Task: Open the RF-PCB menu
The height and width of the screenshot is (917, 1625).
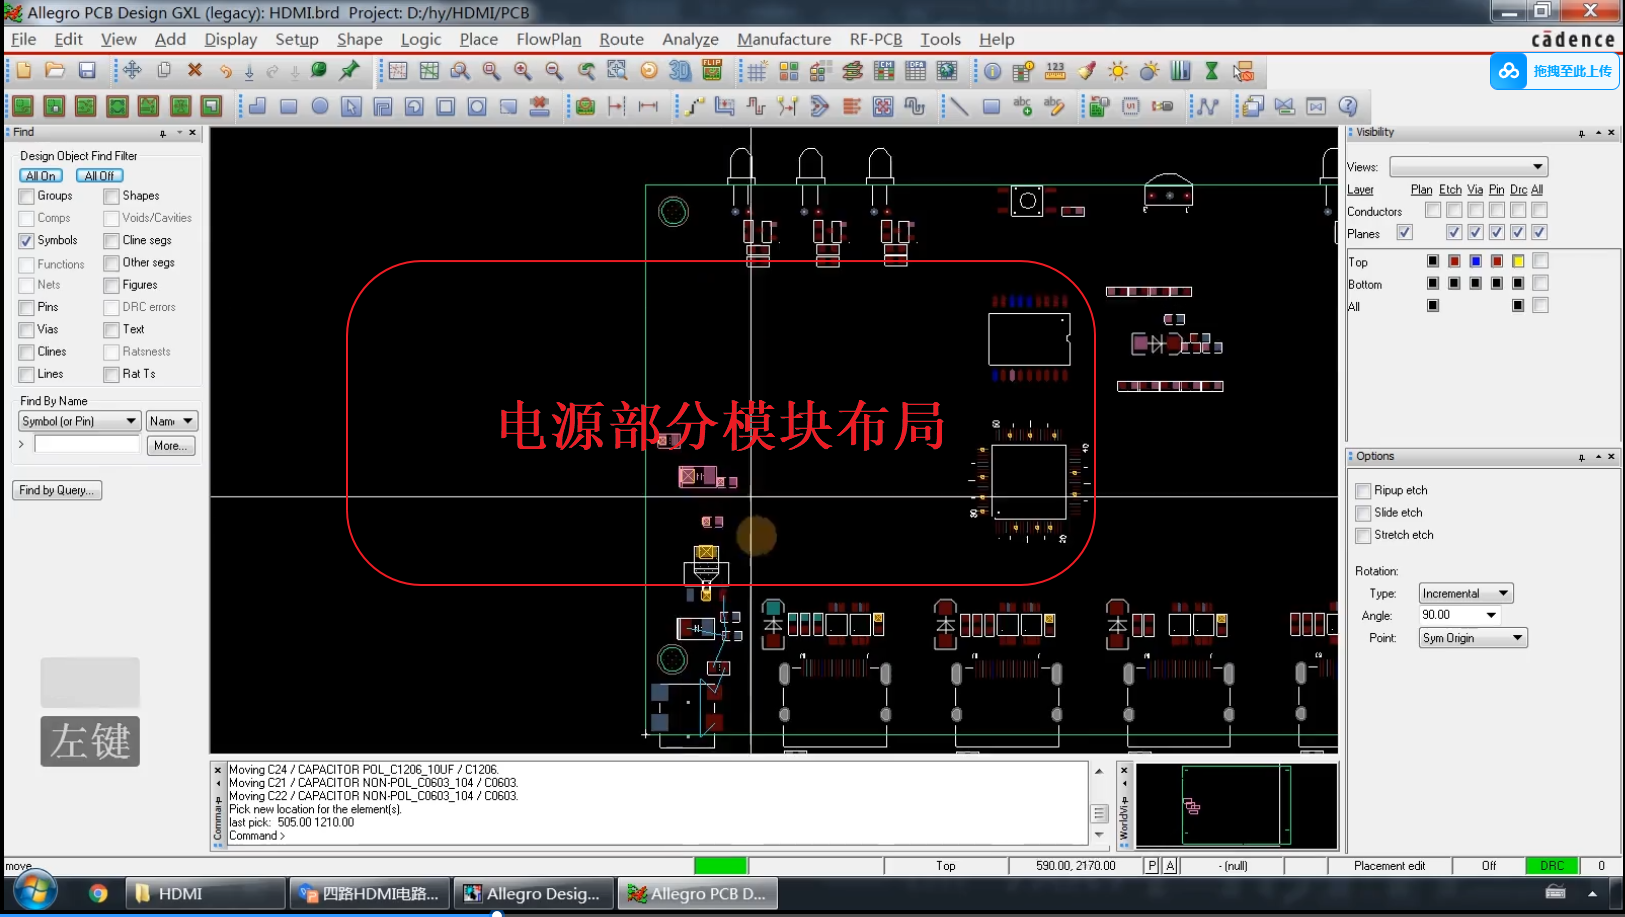Action: [x=875, y=39]
